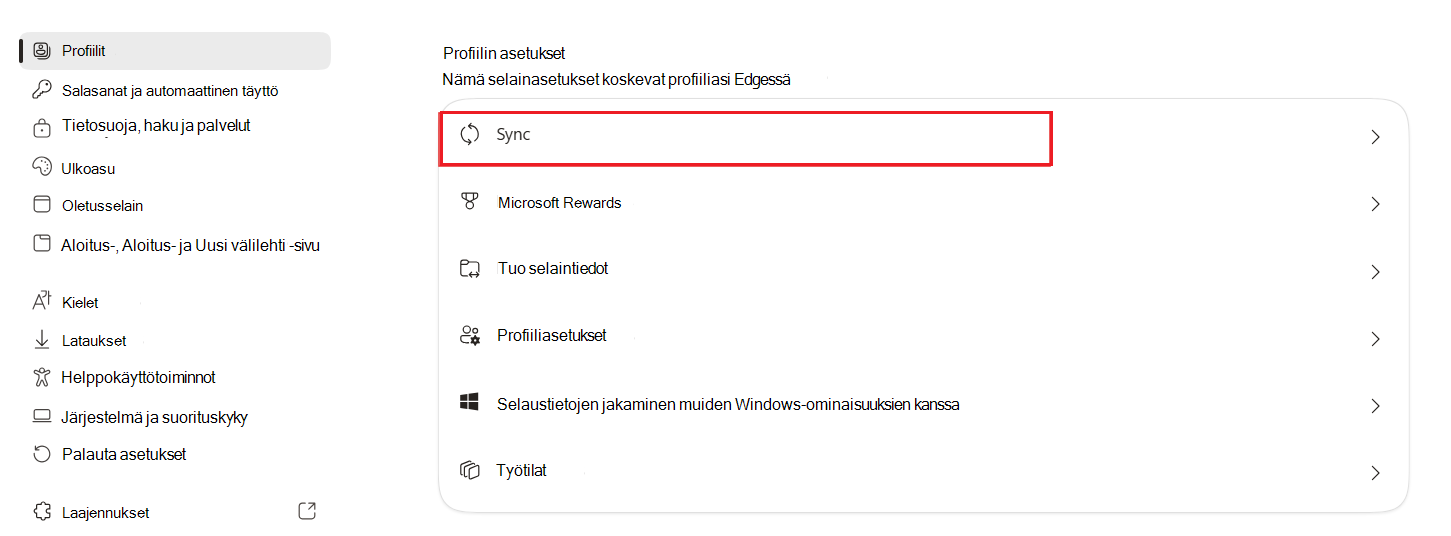Open Aloitus- ja Uusi välilehti -sivu

pos(190,244)
